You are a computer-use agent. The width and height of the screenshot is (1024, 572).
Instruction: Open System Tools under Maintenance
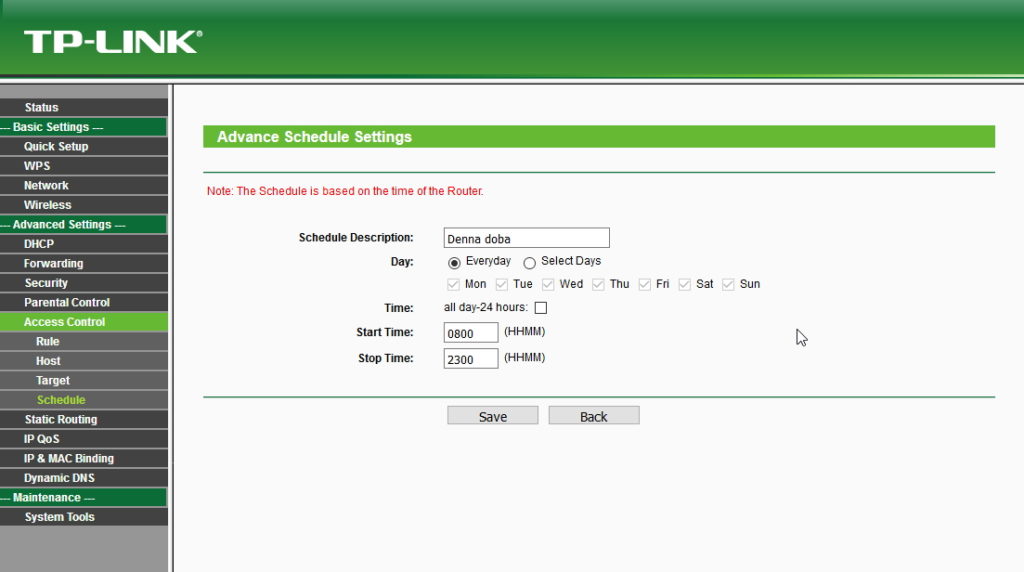(x=60, y=517)
